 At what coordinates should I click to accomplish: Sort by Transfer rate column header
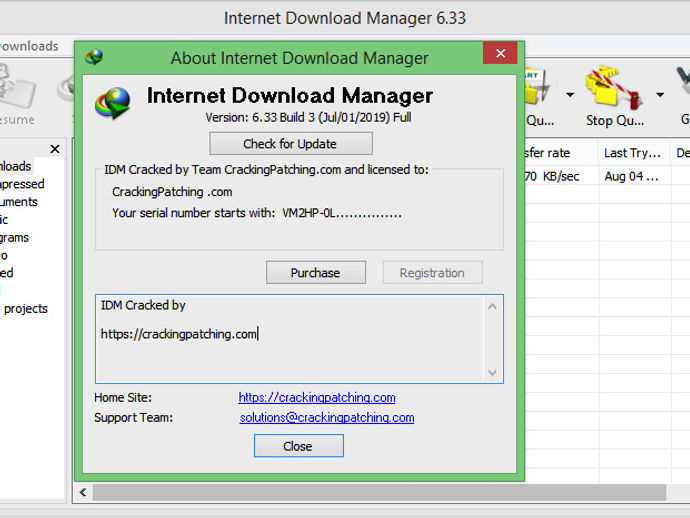click(x=561, y=153)
